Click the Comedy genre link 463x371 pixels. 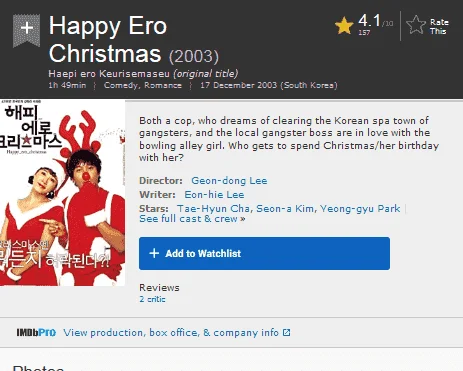tap(121, 85)
